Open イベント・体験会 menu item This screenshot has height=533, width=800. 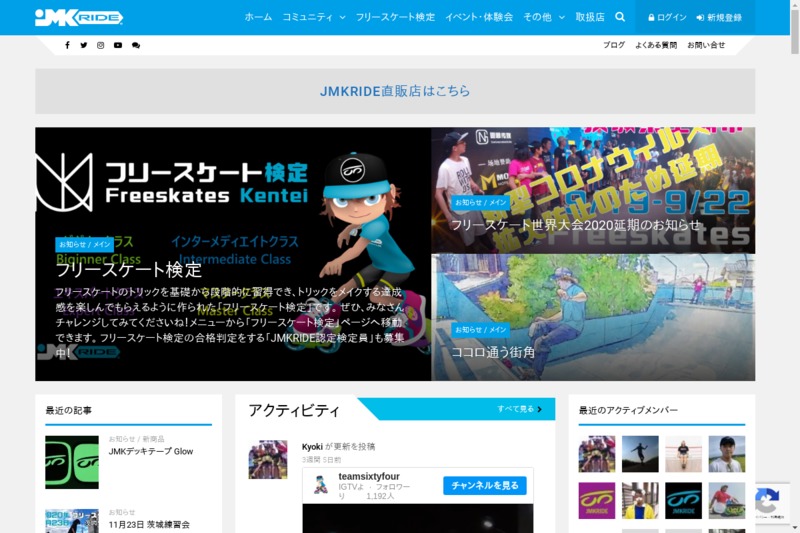pos(479,17)
